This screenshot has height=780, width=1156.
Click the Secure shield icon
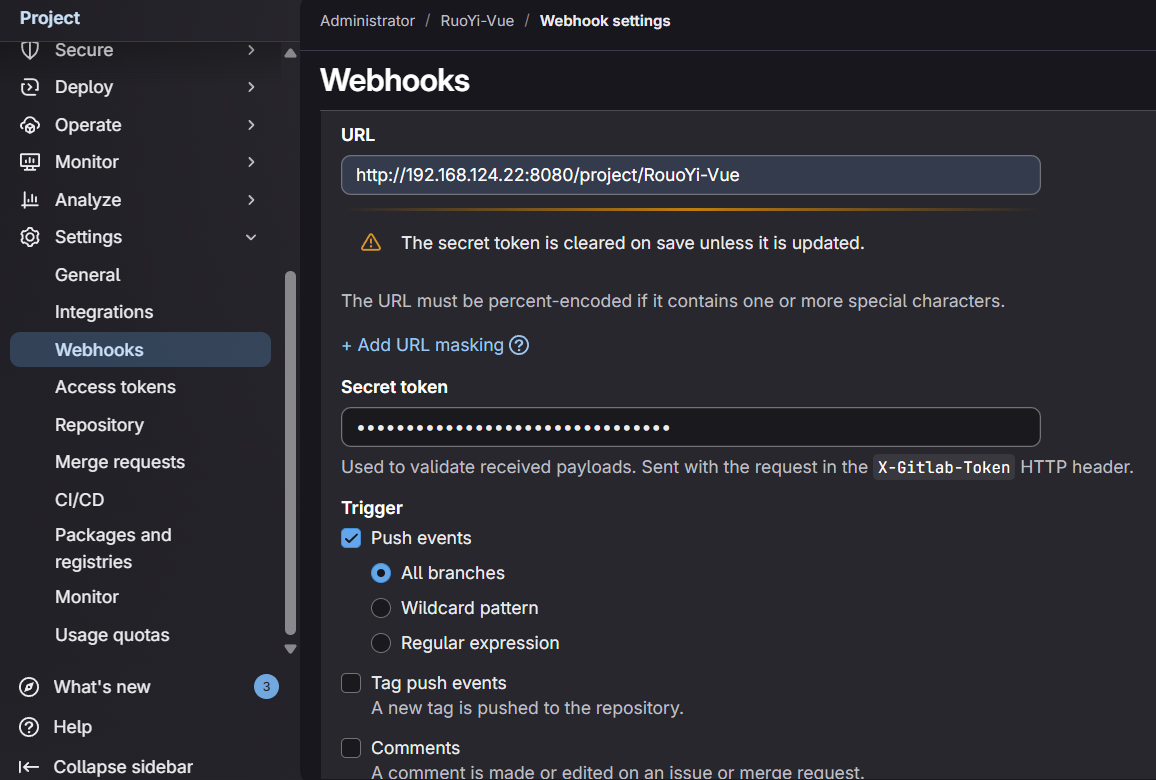click(x=29, y=50)
